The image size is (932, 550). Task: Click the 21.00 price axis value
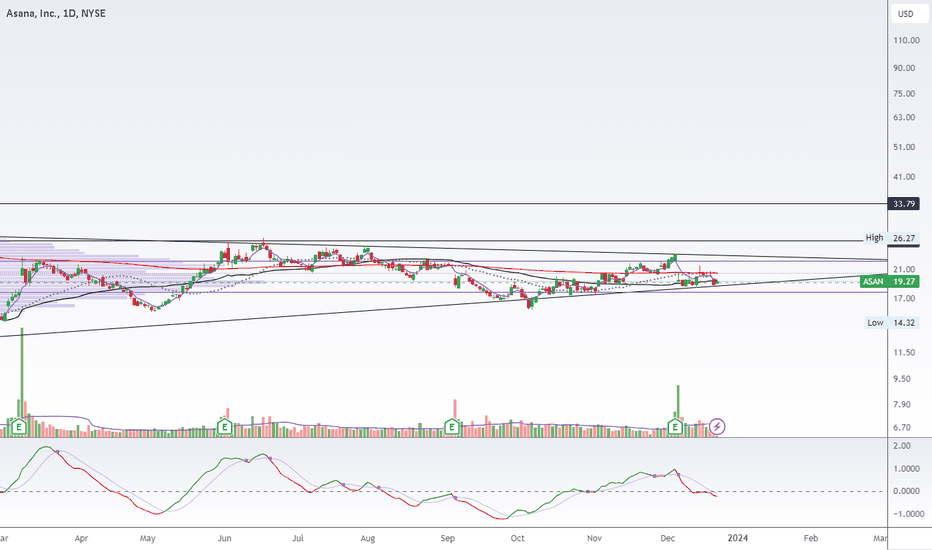pos(904,269)
